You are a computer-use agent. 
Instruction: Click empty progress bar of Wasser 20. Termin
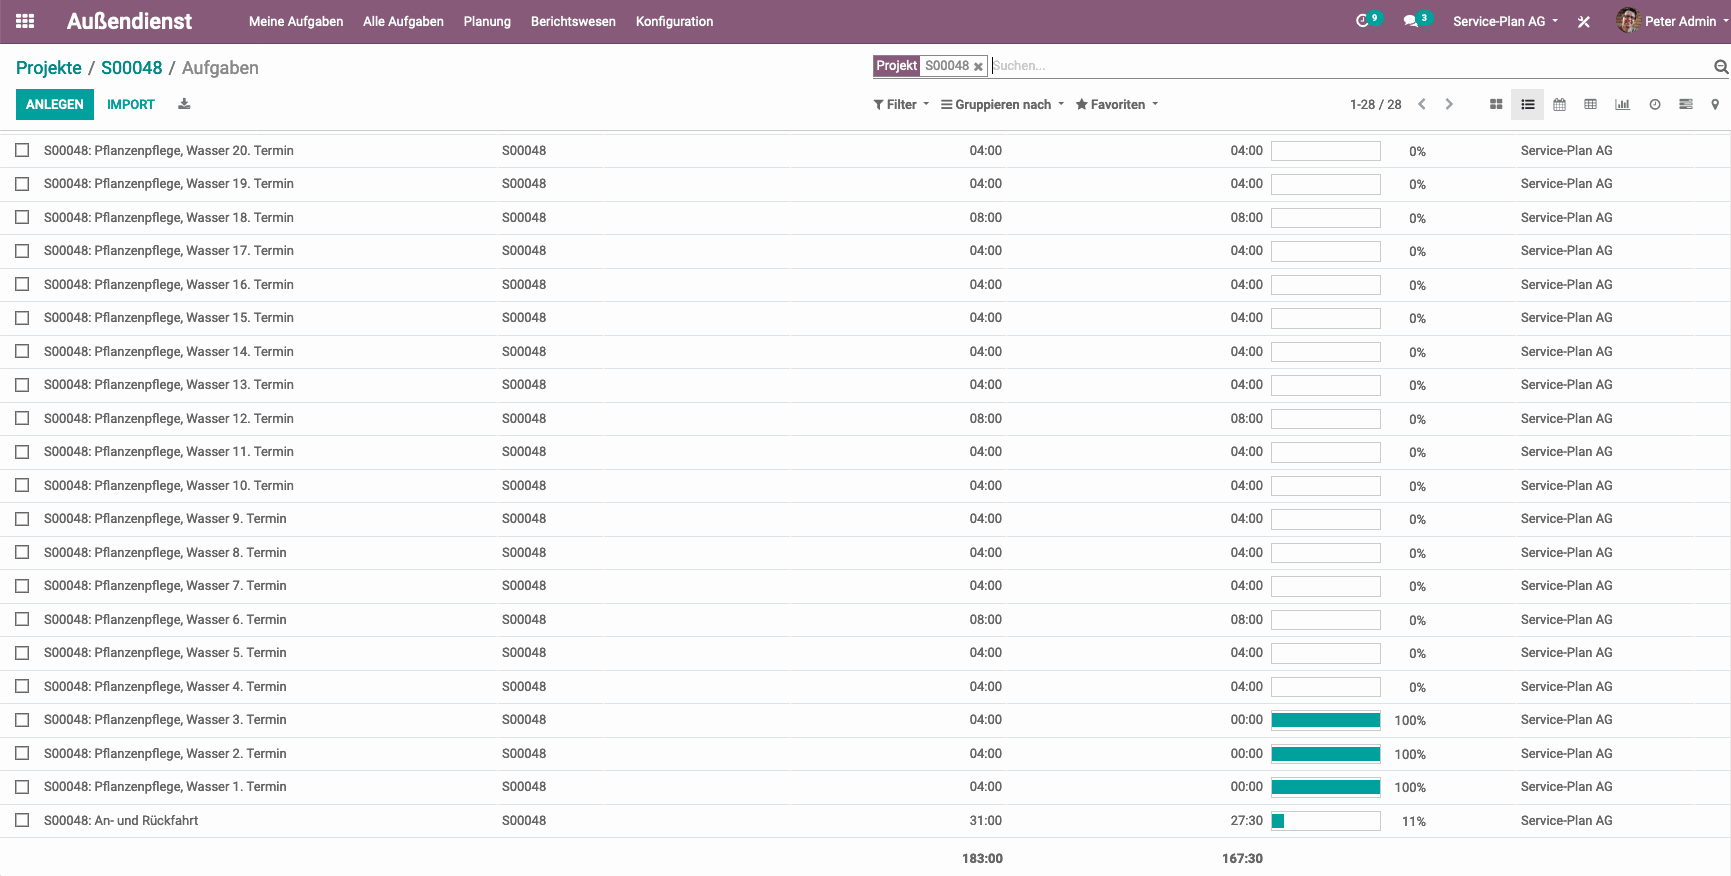[1326, 151]
